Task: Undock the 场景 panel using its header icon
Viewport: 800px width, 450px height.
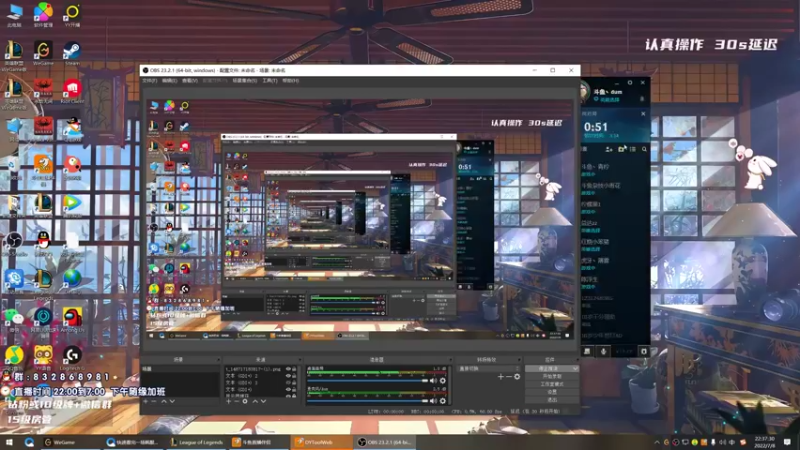Action: [x=218, y=360]
